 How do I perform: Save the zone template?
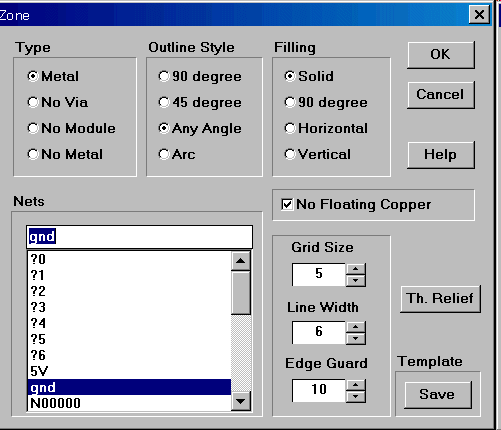pos(437,394)
